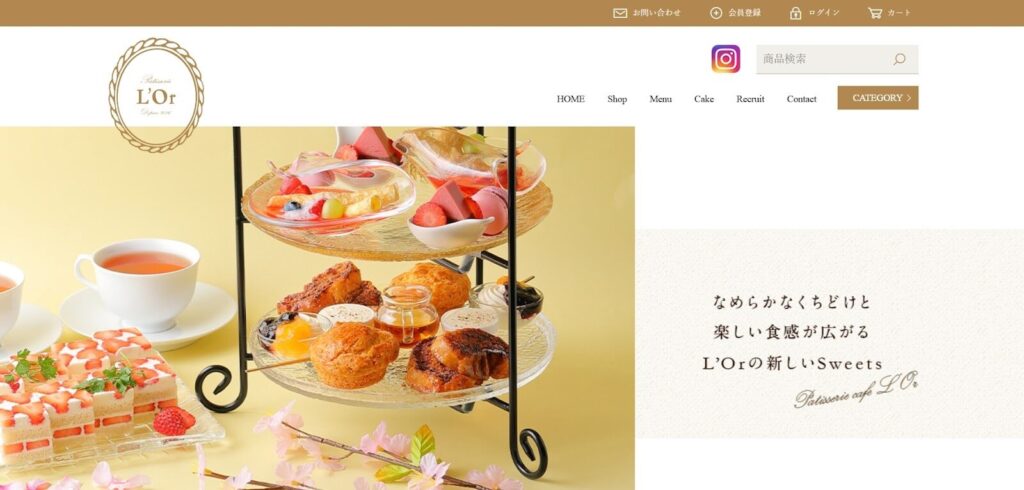Click the 会員登録 text link
This screenshot has width=1024, height=490.
pos(744,13)
